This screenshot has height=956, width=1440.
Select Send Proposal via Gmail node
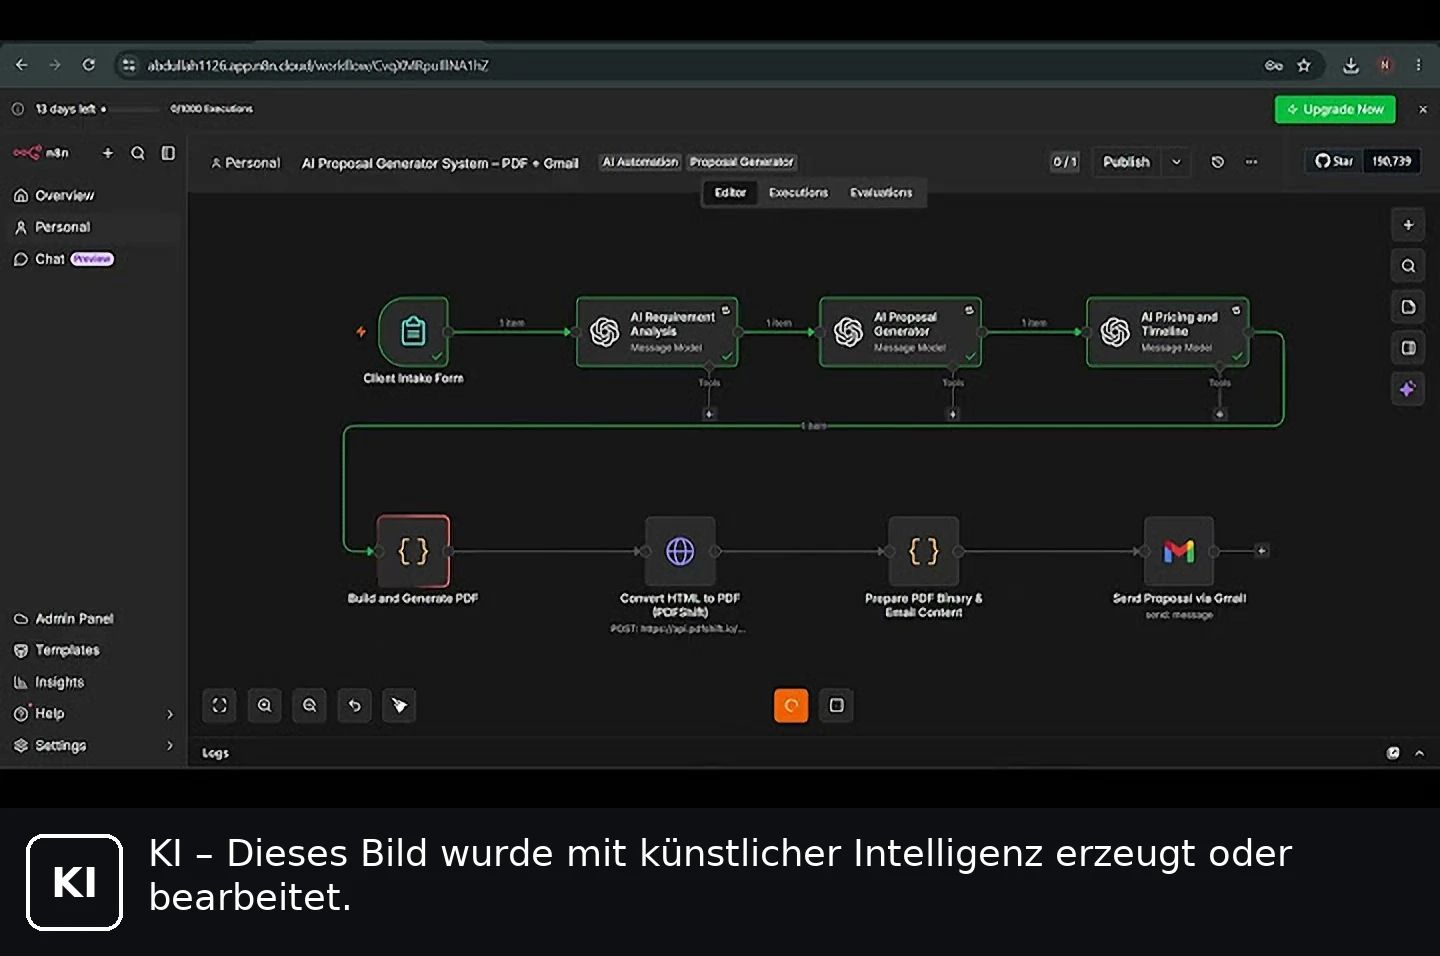(1179, 551)
